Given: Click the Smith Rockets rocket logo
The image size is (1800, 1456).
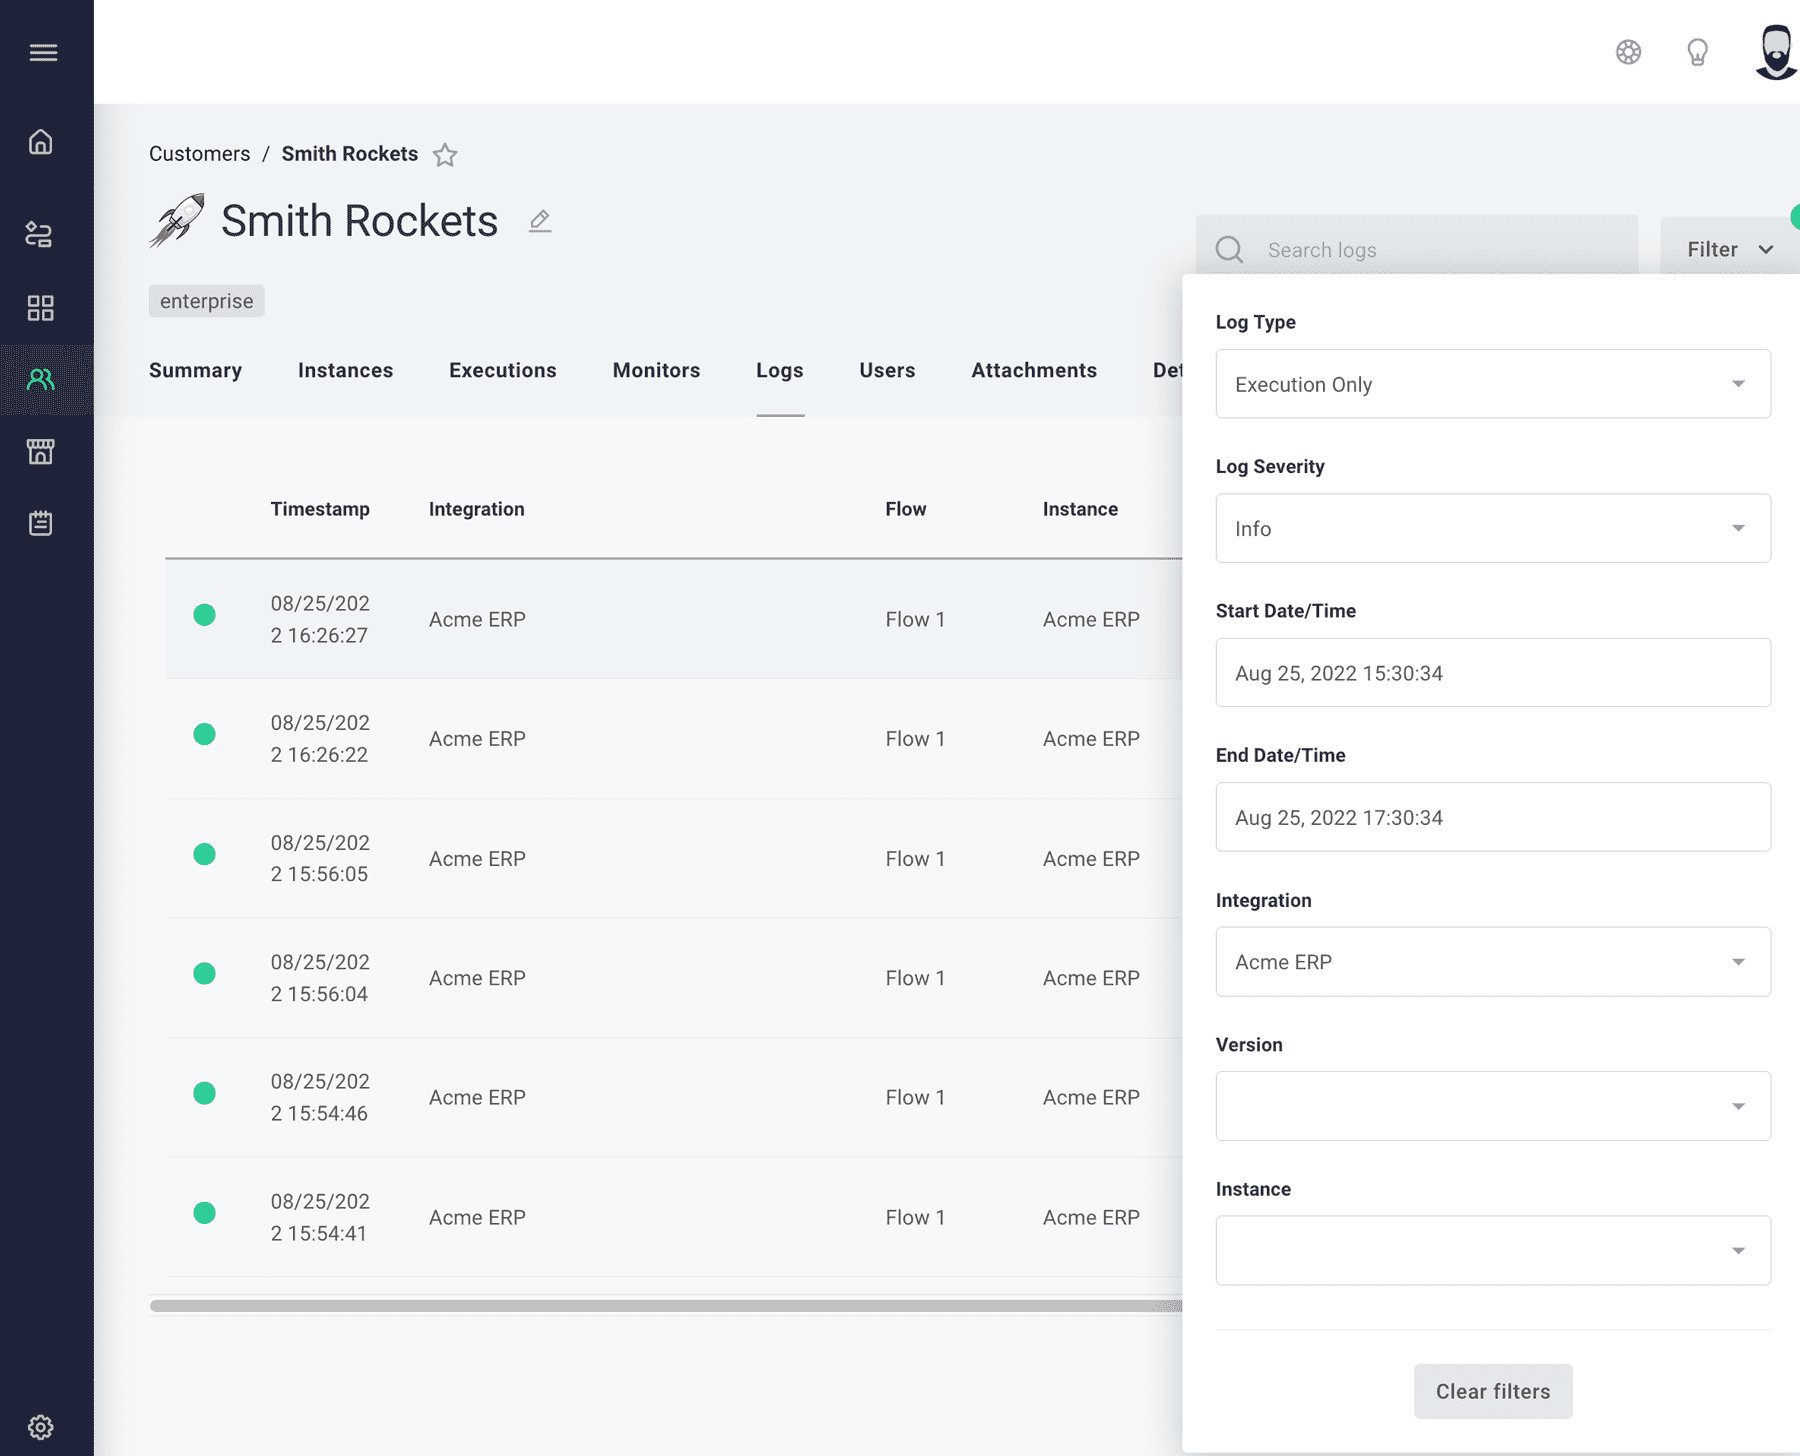Looking at the screenshot, I should [x=177, y=220].
